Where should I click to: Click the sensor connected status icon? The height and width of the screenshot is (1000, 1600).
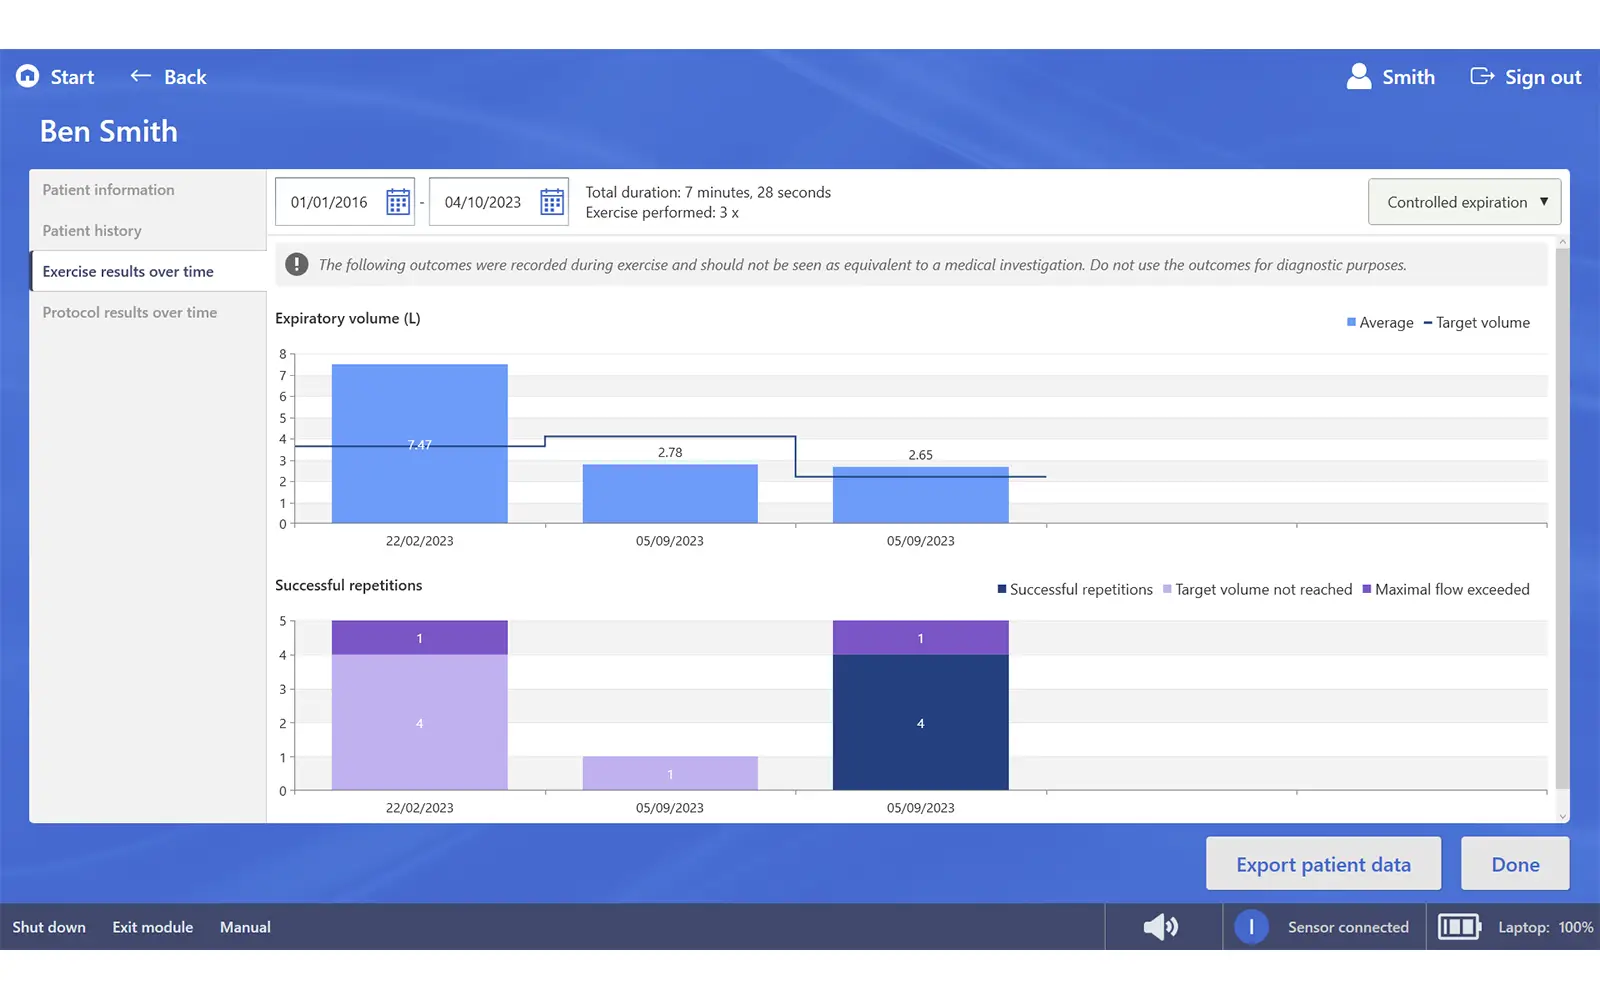pyautogui.click(x=1251, y=927)
